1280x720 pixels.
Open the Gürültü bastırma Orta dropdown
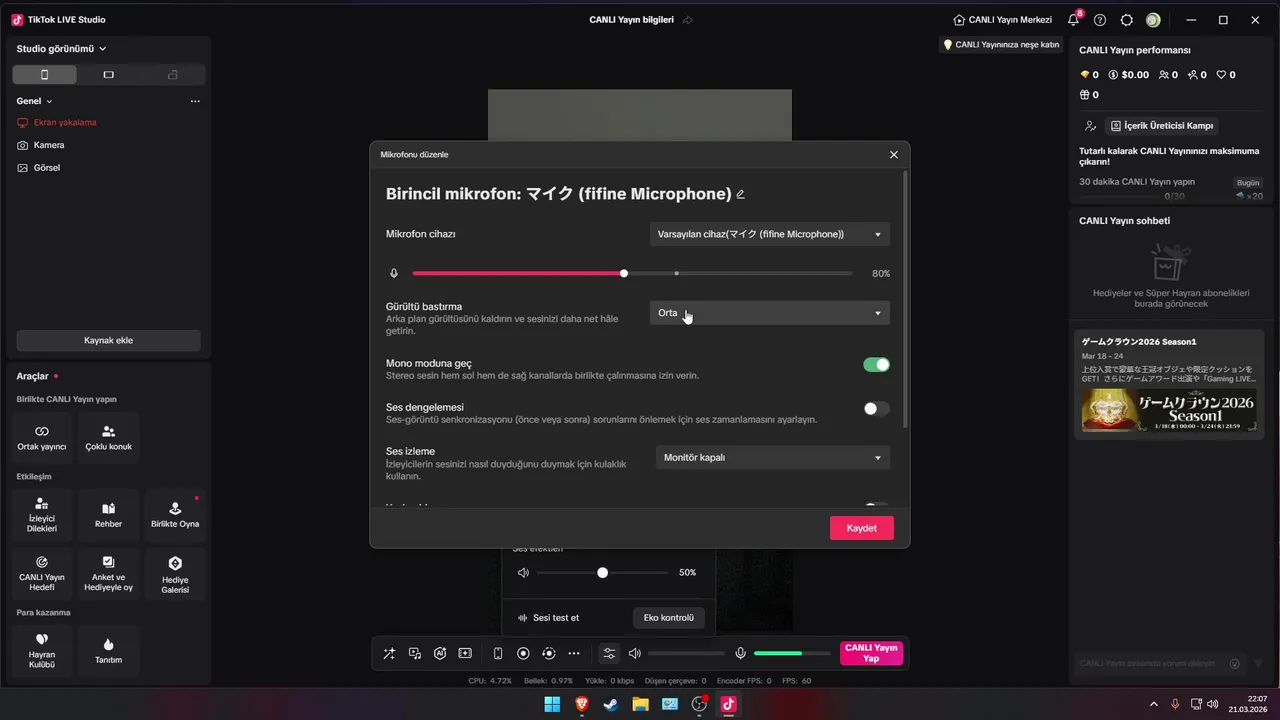click(770, 313)
